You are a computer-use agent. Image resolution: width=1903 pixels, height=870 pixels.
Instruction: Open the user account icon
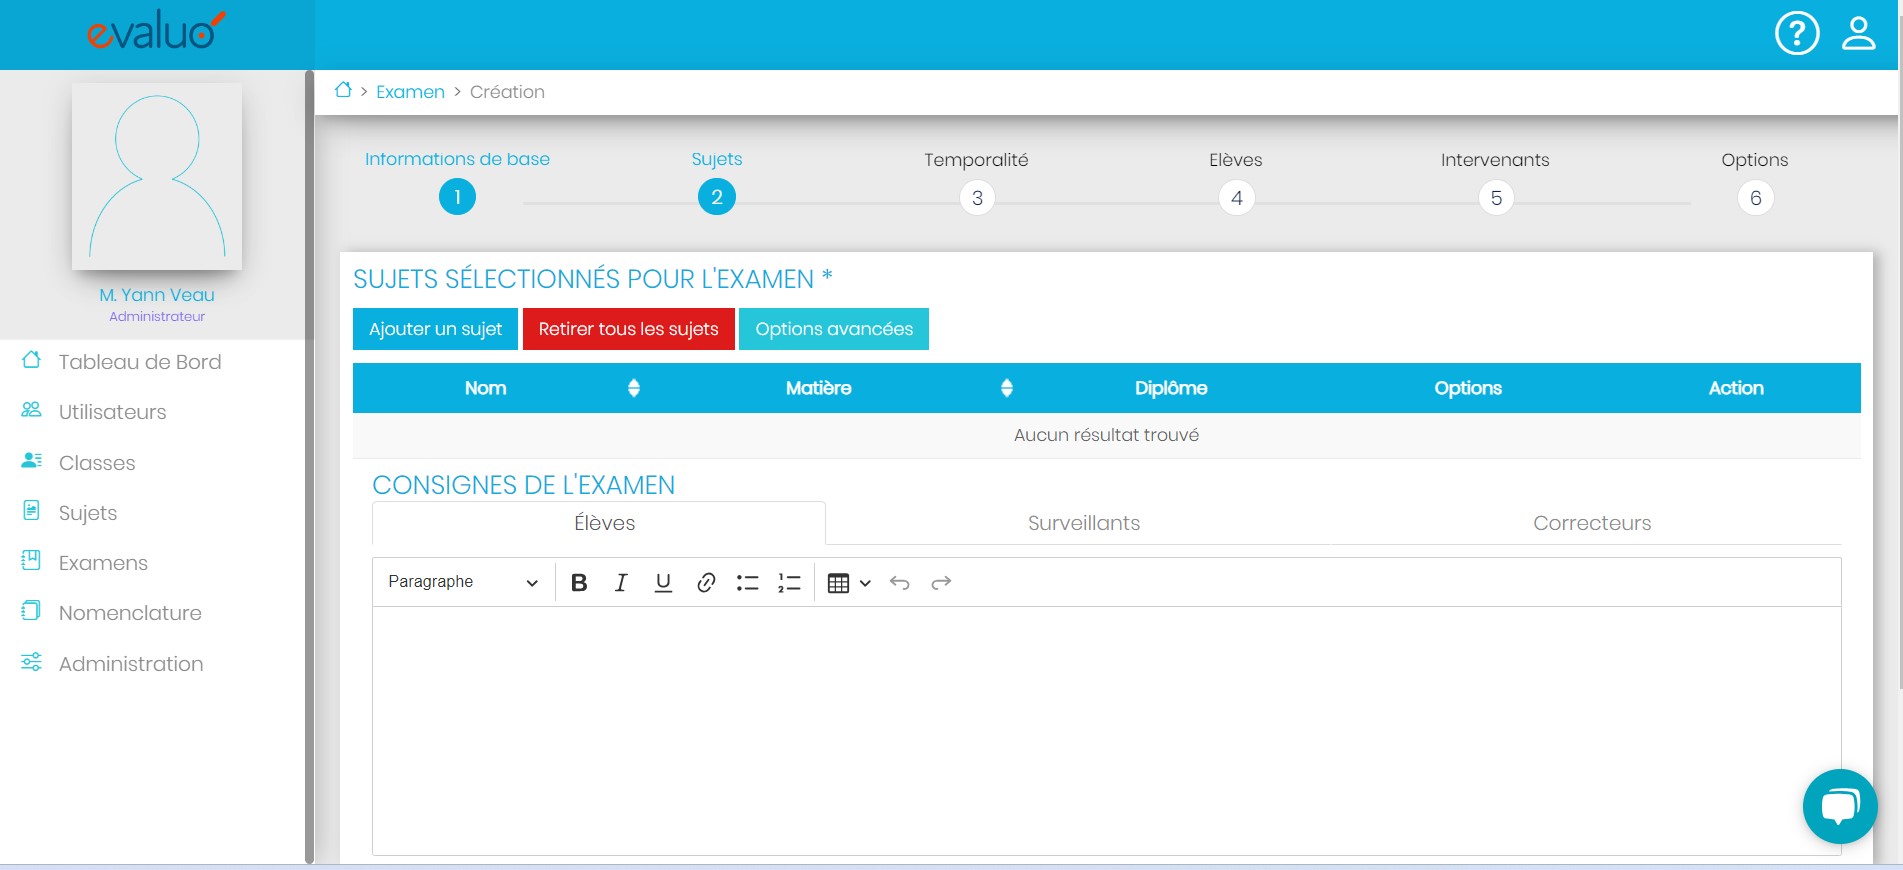tap(1858, 33)
